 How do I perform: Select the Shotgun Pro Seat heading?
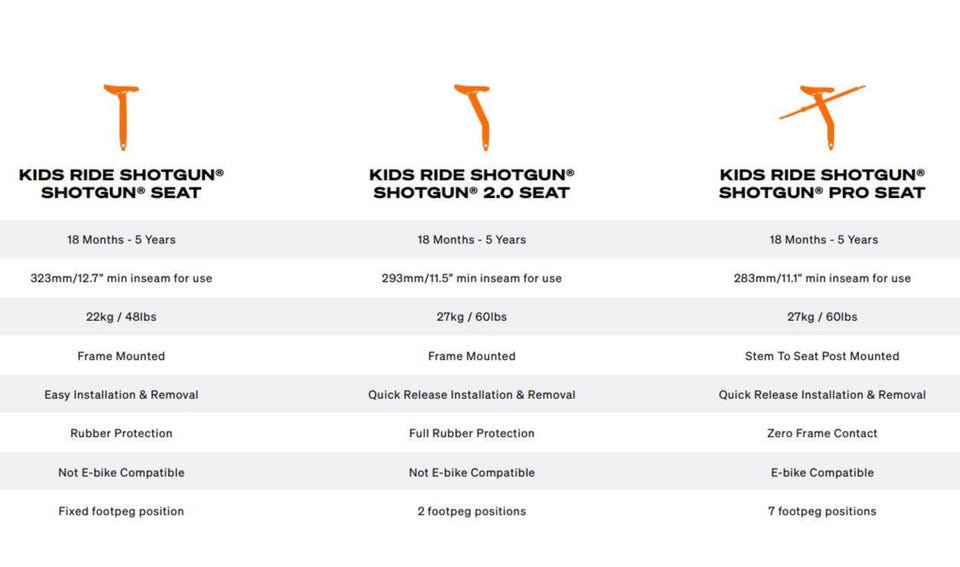pos(822,184)
